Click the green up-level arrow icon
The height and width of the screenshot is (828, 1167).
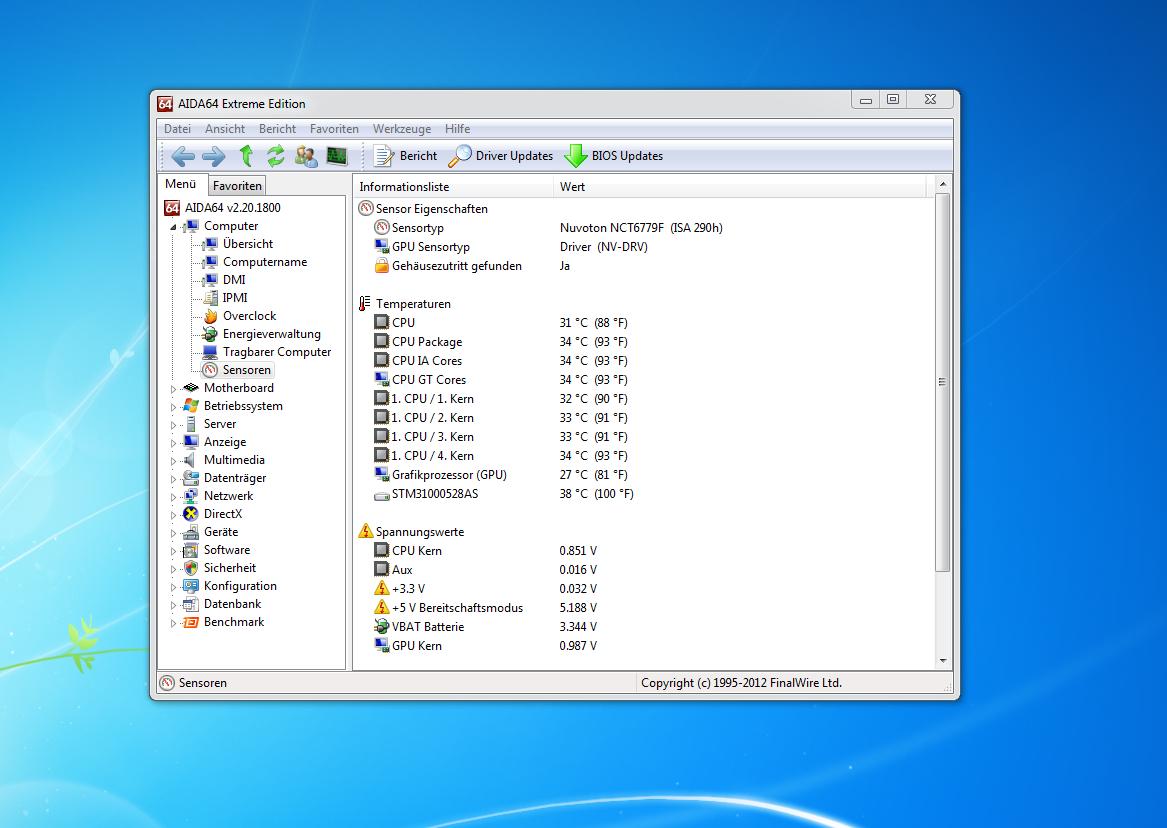pyautogui.click(x=246, y=156)
